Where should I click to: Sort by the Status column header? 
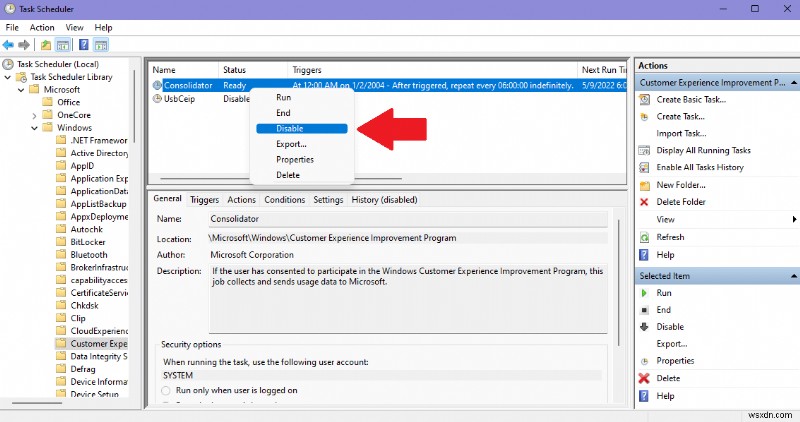tap(253, 70)
